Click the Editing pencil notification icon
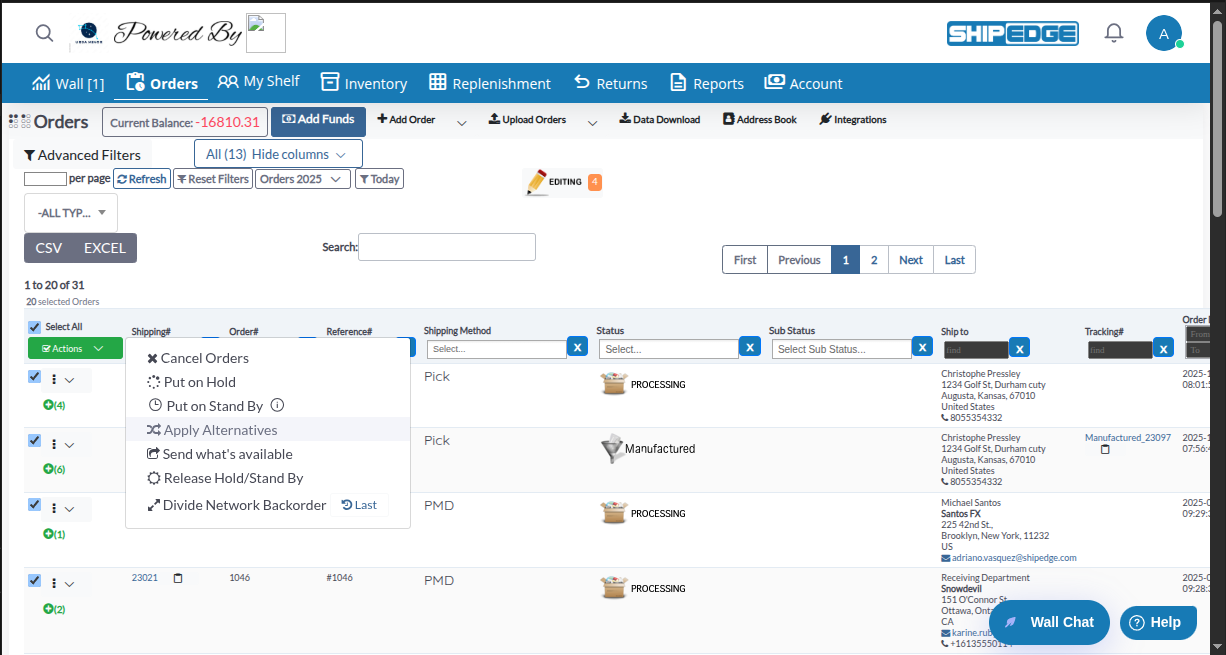Image resolution: width=1226 pixels, height=655 pixels. 537,181
